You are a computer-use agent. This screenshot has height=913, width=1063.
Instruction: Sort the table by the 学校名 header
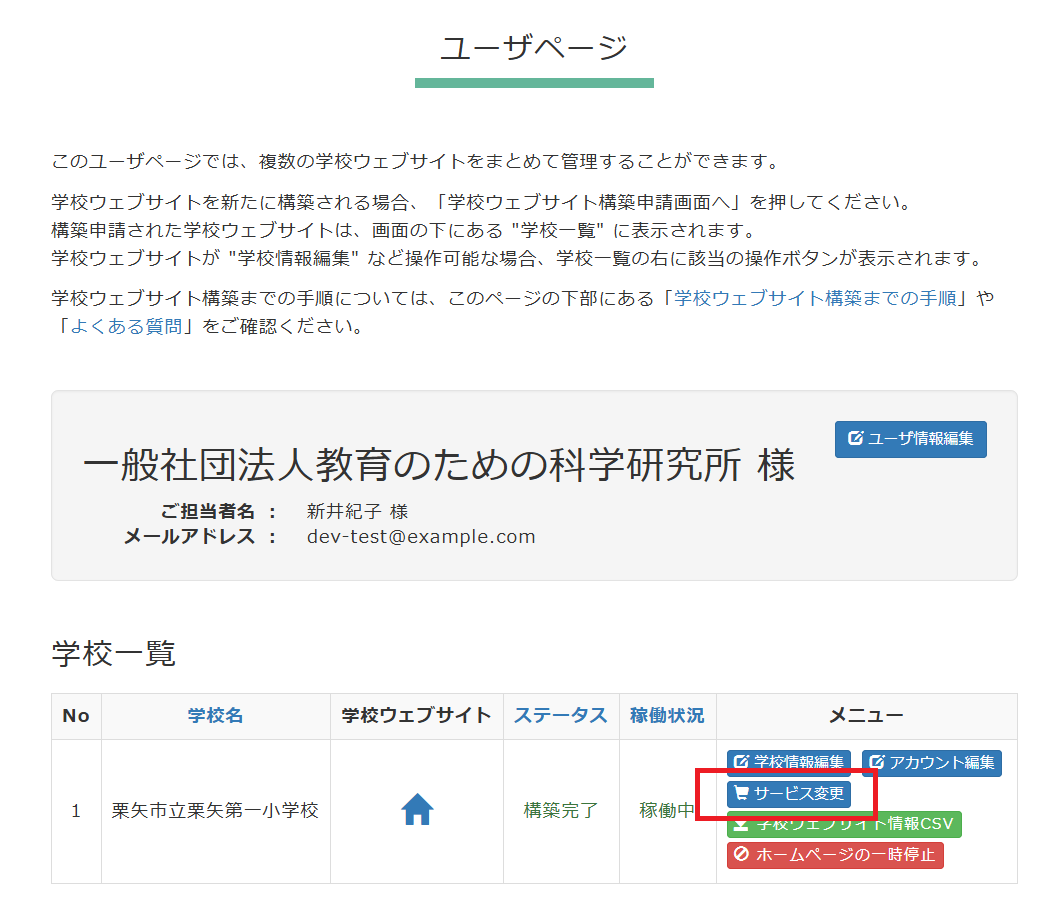click(x=215, y=716)
